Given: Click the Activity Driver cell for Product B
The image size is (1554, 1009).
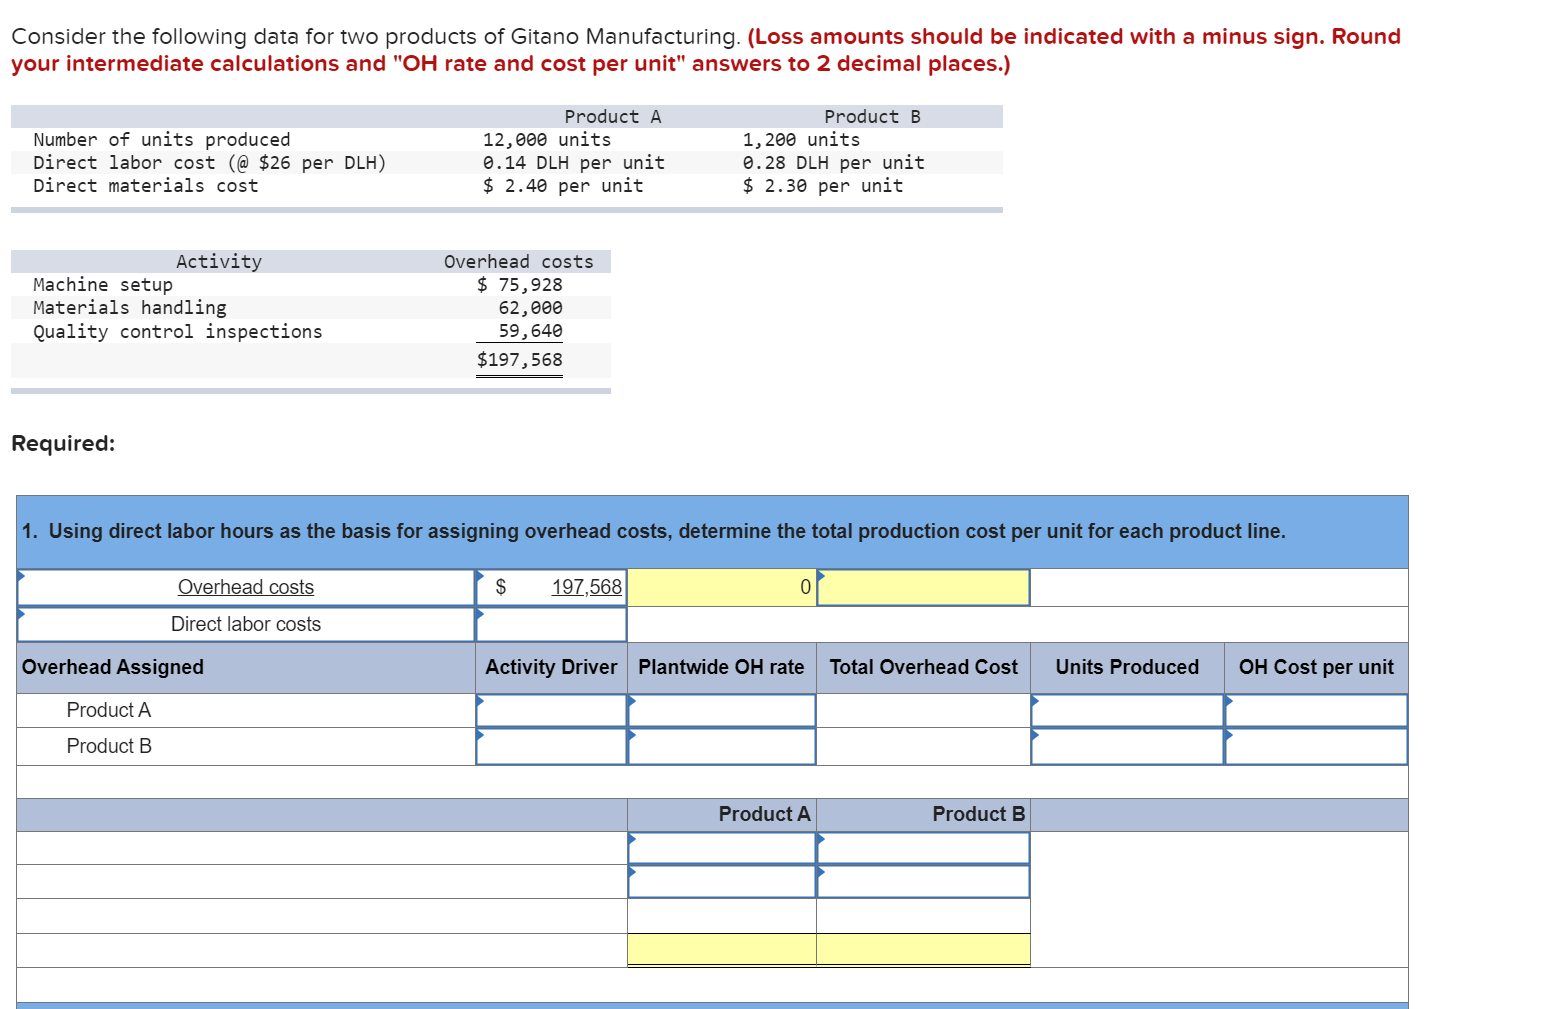Looking at the screenshot, I should point(549,746).
